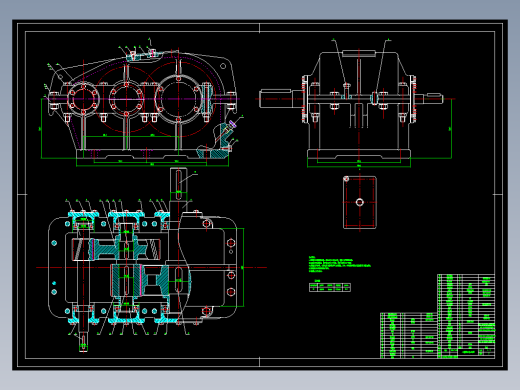Click the base plate of the side view
Screen dimensions: 520x390
359,154
